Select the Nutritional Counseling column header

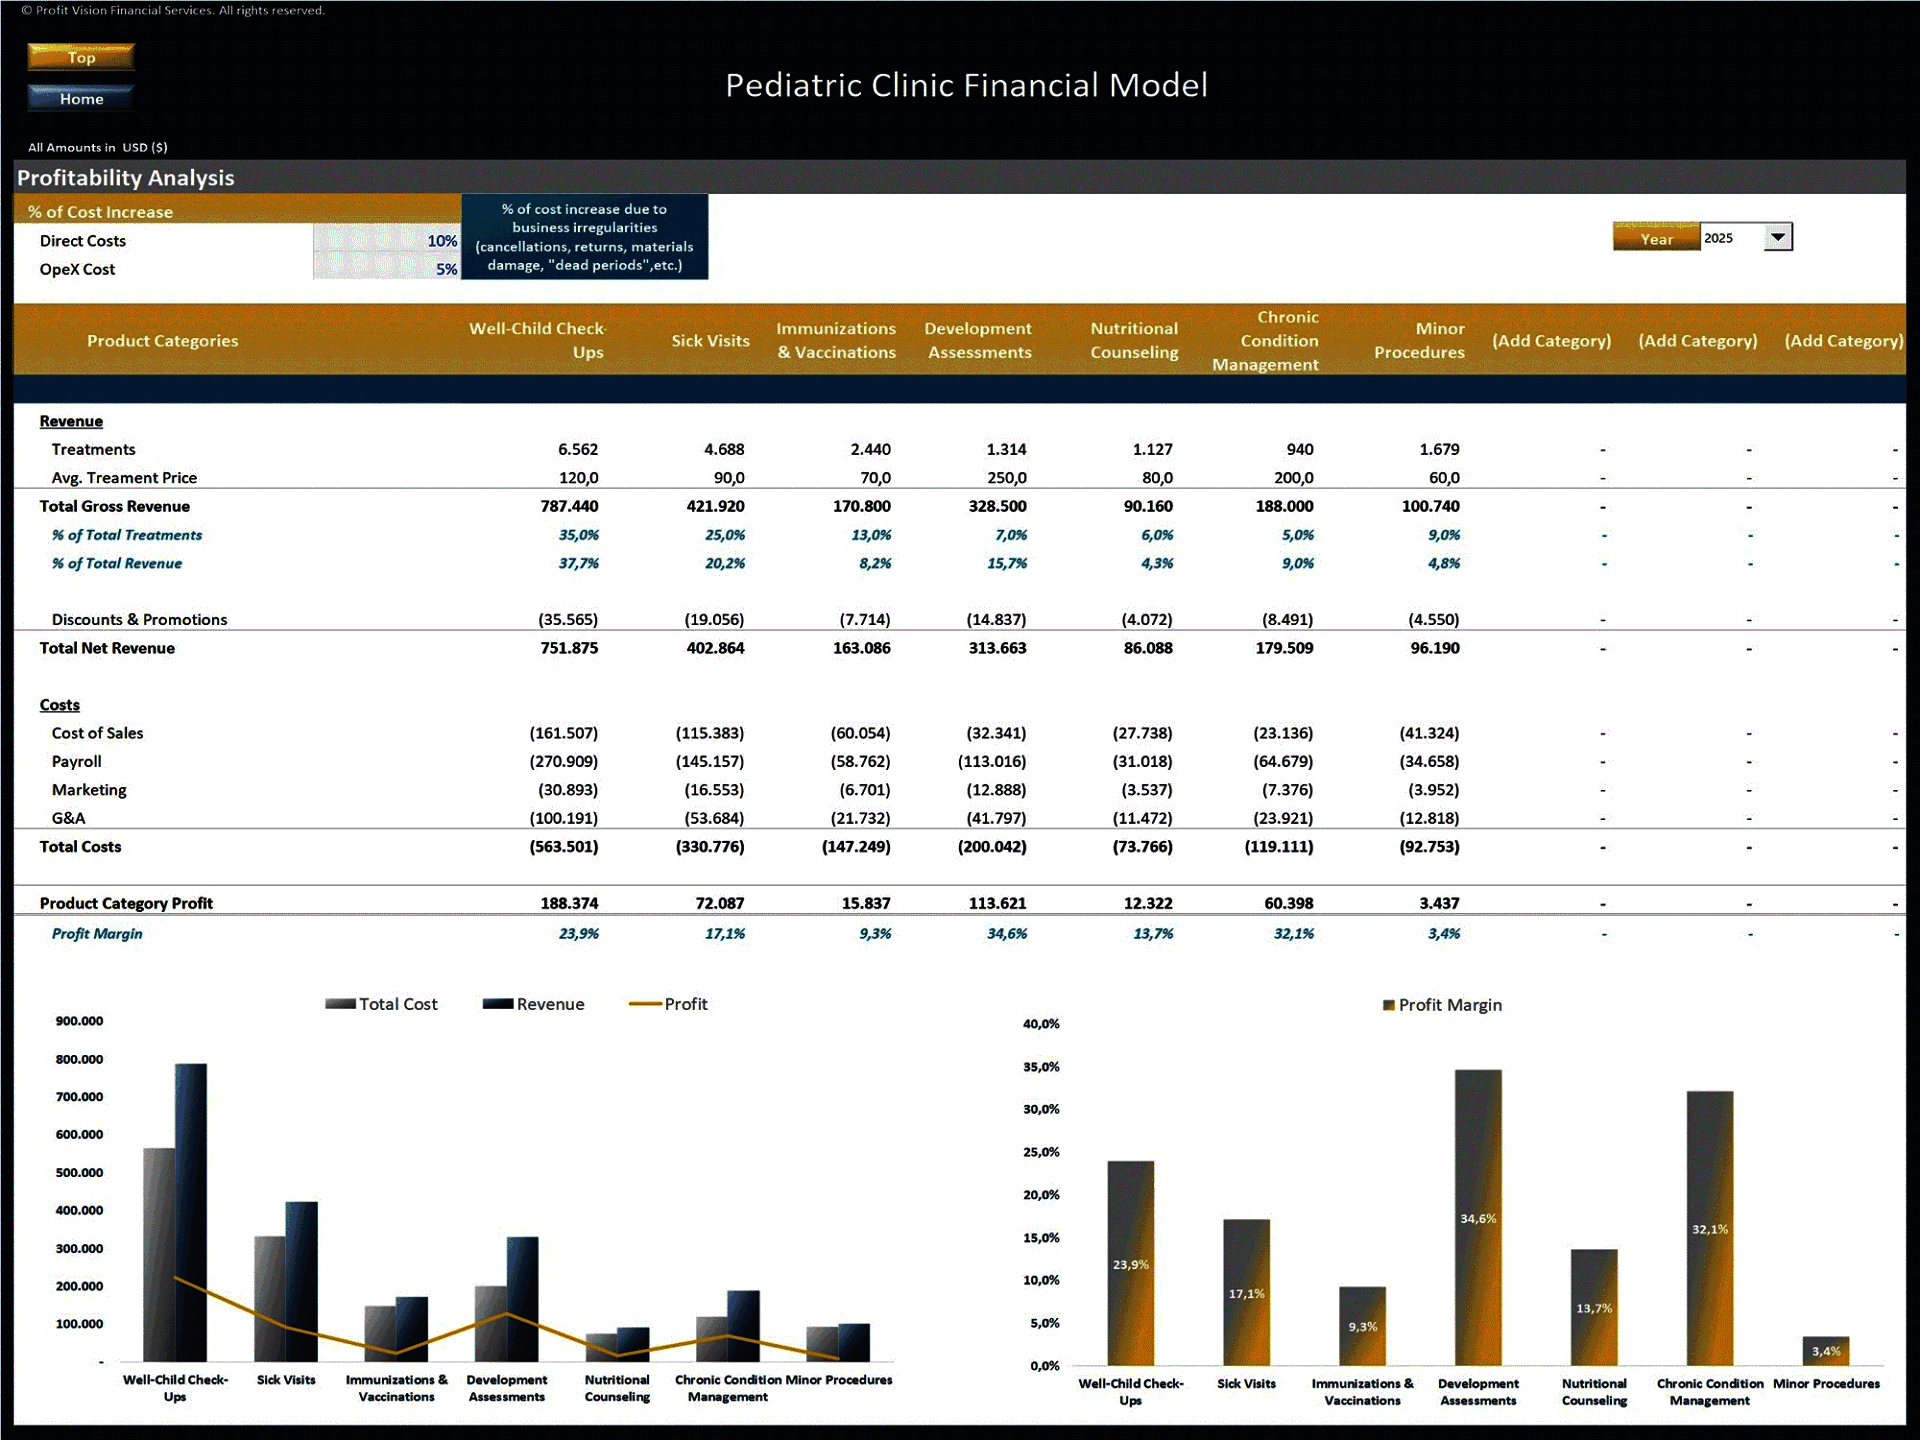point(1134,340)
